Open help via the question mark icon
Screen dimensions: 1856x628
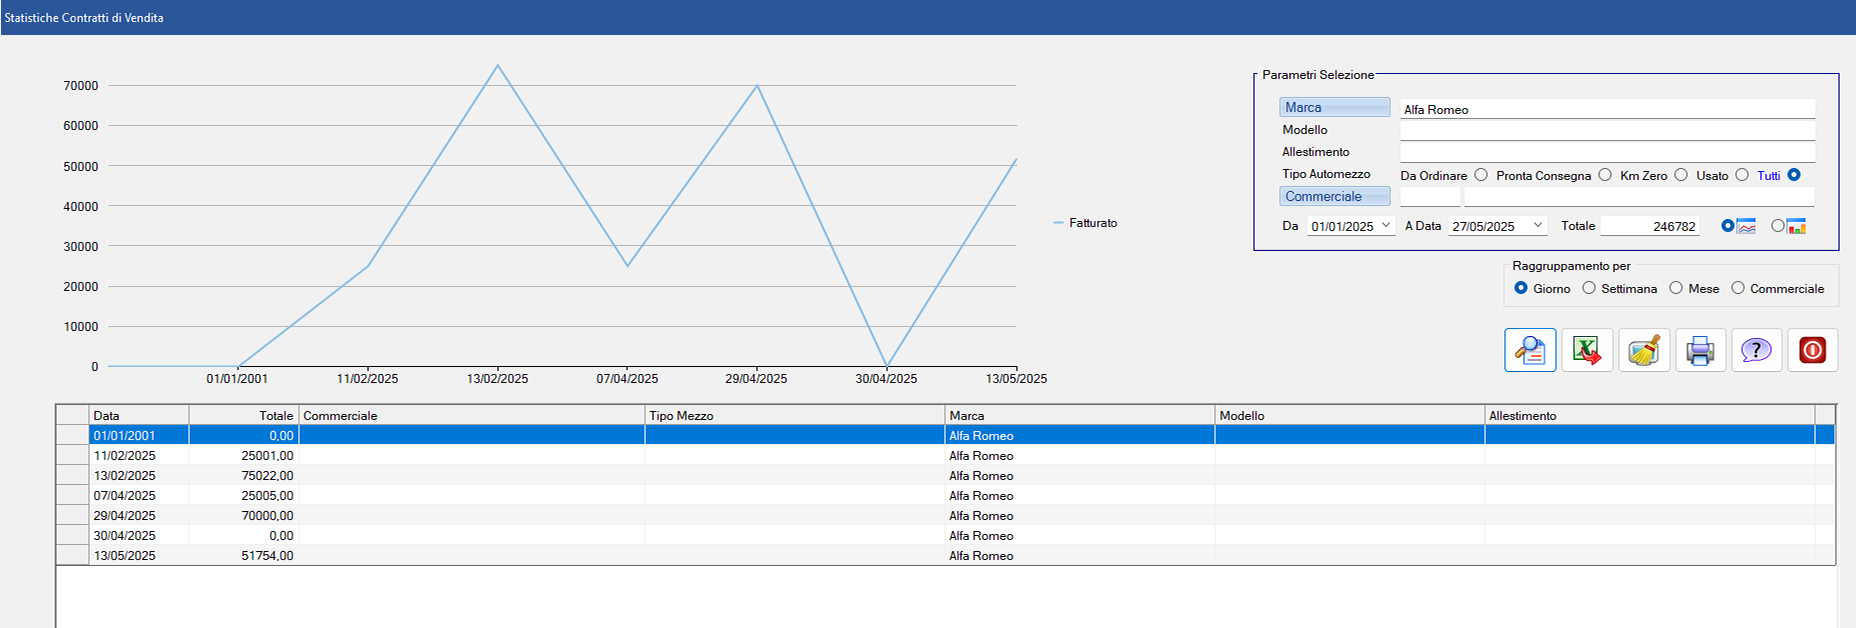tap(1756, 350)
